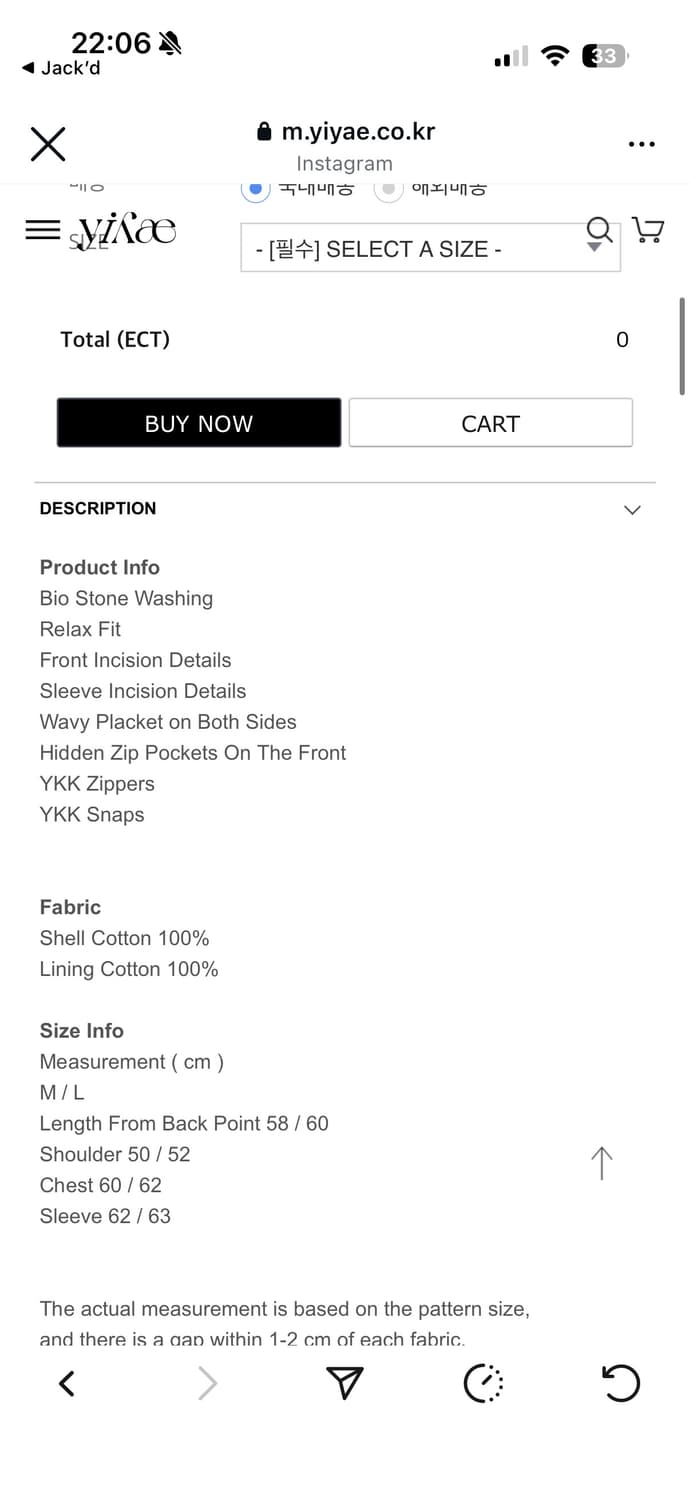This screenshot has height=1500, width=690.
Task: Open the shopping cart icon
Action: coord(649,230)
